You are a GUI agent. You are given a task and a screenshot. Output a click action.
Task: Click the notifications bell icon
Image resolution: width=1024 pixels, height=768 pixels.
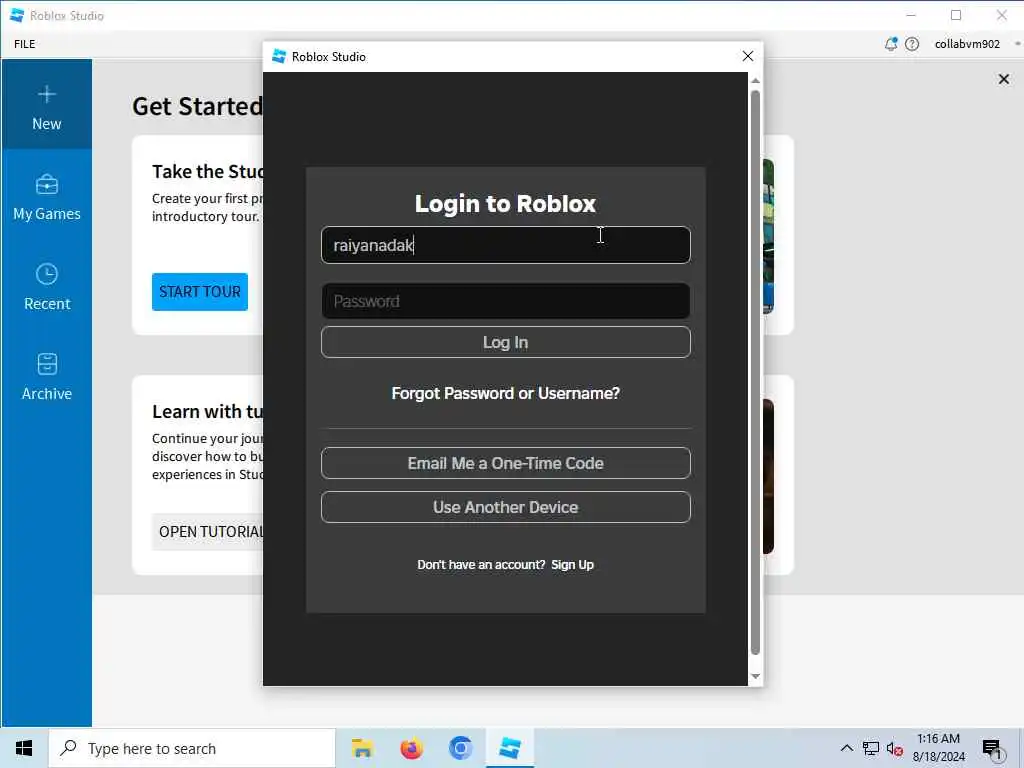click(891, 44)
